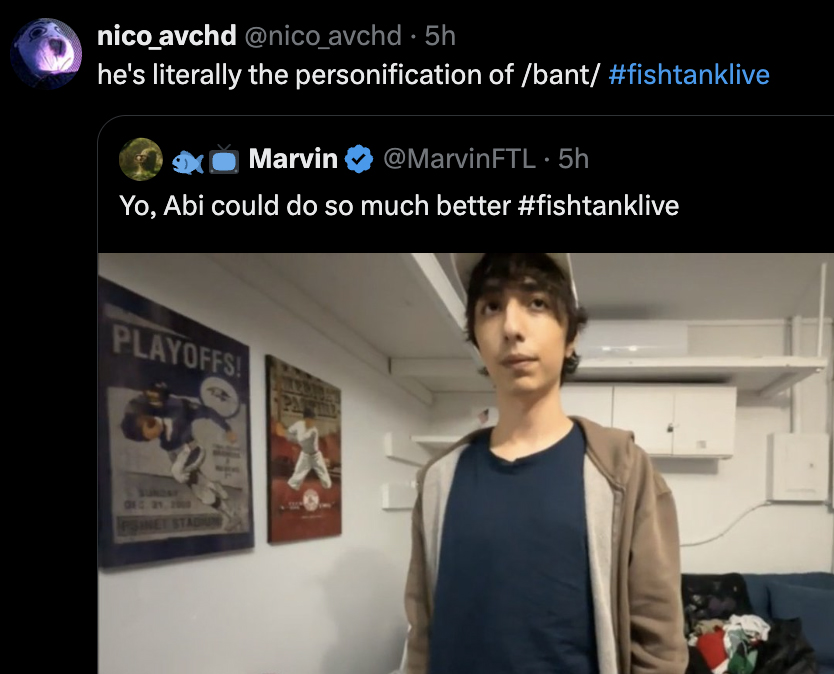This screenshot has width=834, height=674.
Task: Open the blue #fishtanklive hashtag link
Action: (689, 74)
